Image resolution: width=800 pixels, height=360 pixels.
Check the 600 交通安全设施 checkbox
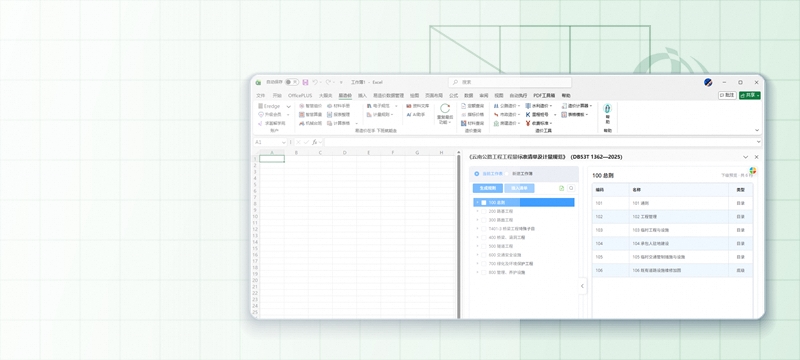point(484,254)
